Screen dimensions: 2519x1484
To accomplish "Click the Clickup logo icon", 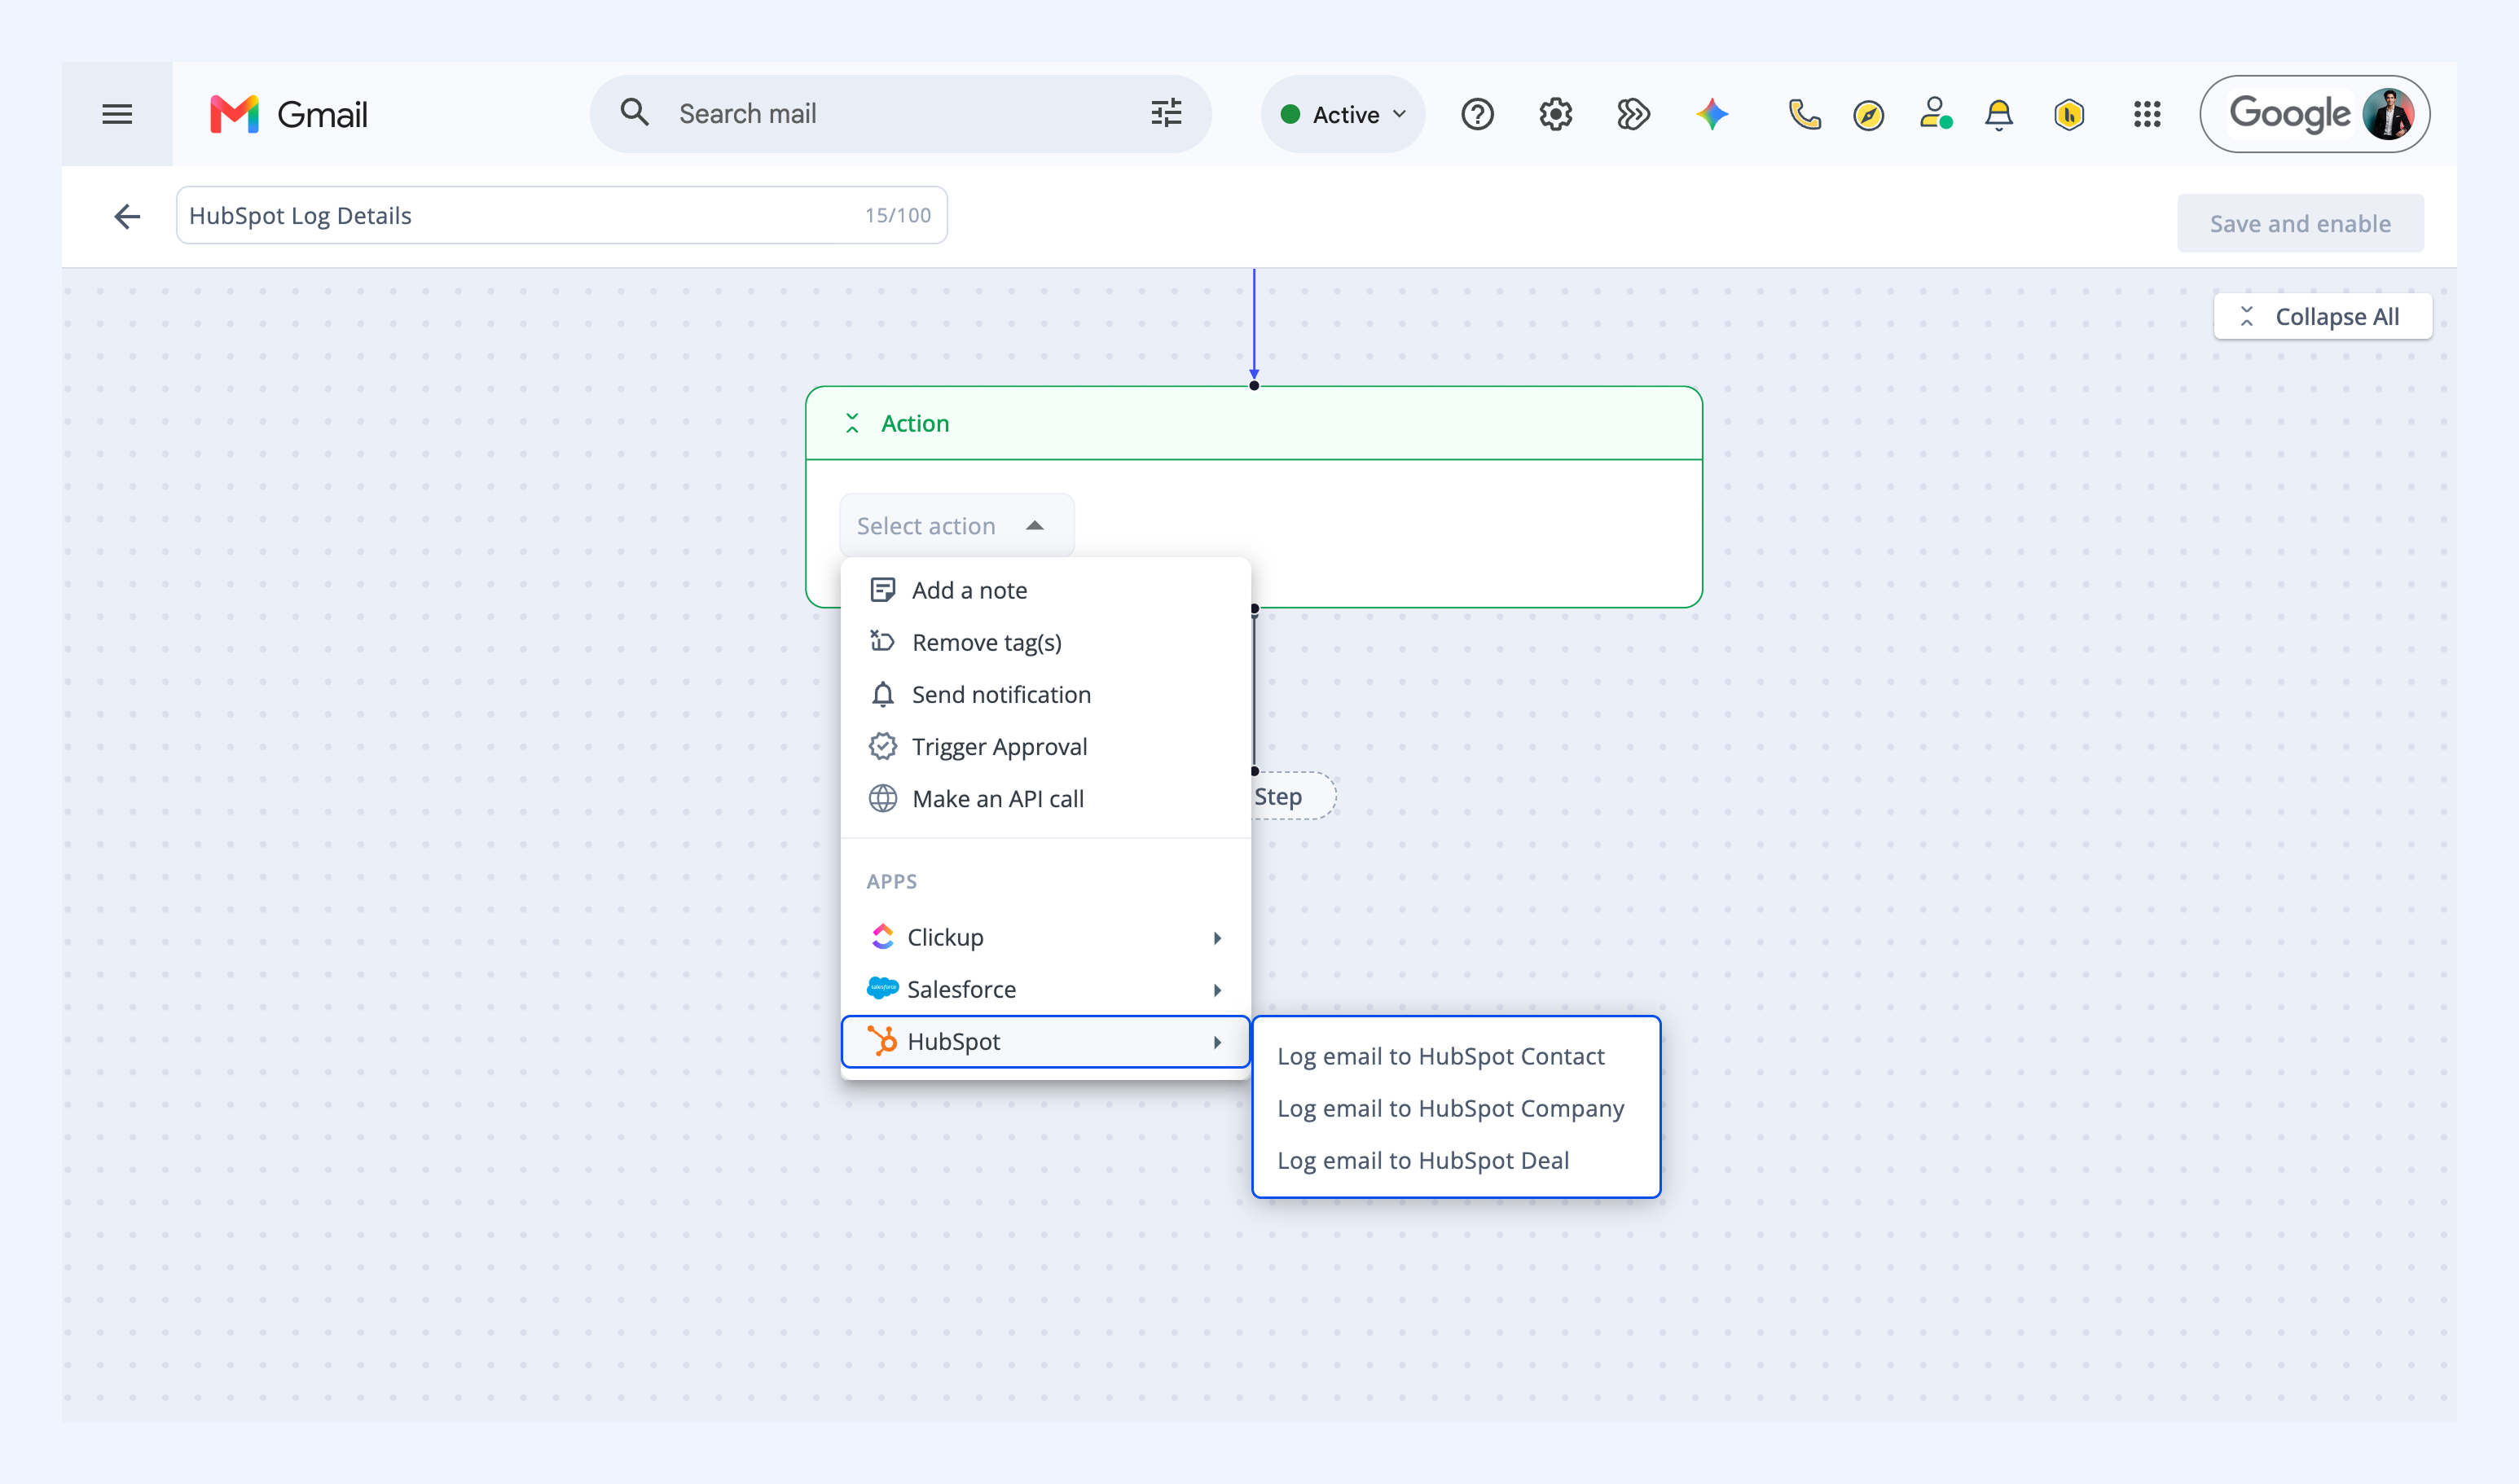I will click(882, 936).
